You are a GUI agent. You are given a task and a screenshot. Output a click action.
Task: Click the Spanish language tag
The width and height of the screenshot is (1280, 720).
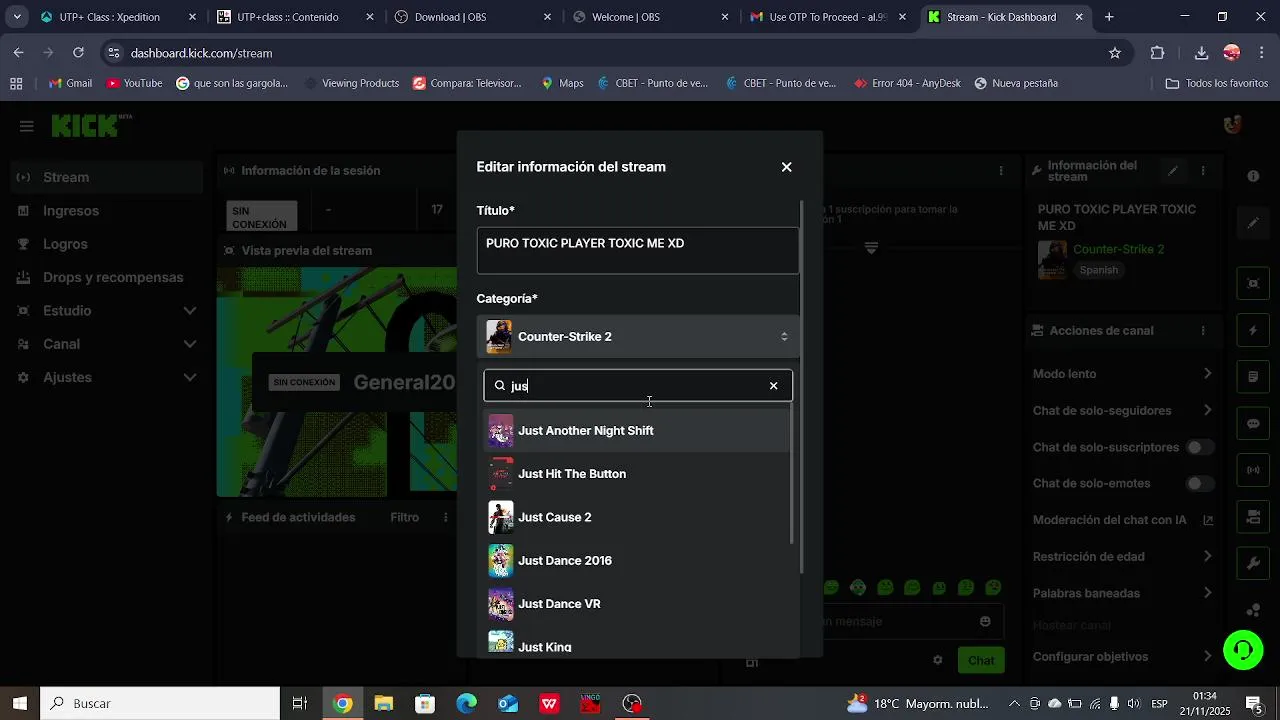pyautogui.click(x=1099, y=270)
